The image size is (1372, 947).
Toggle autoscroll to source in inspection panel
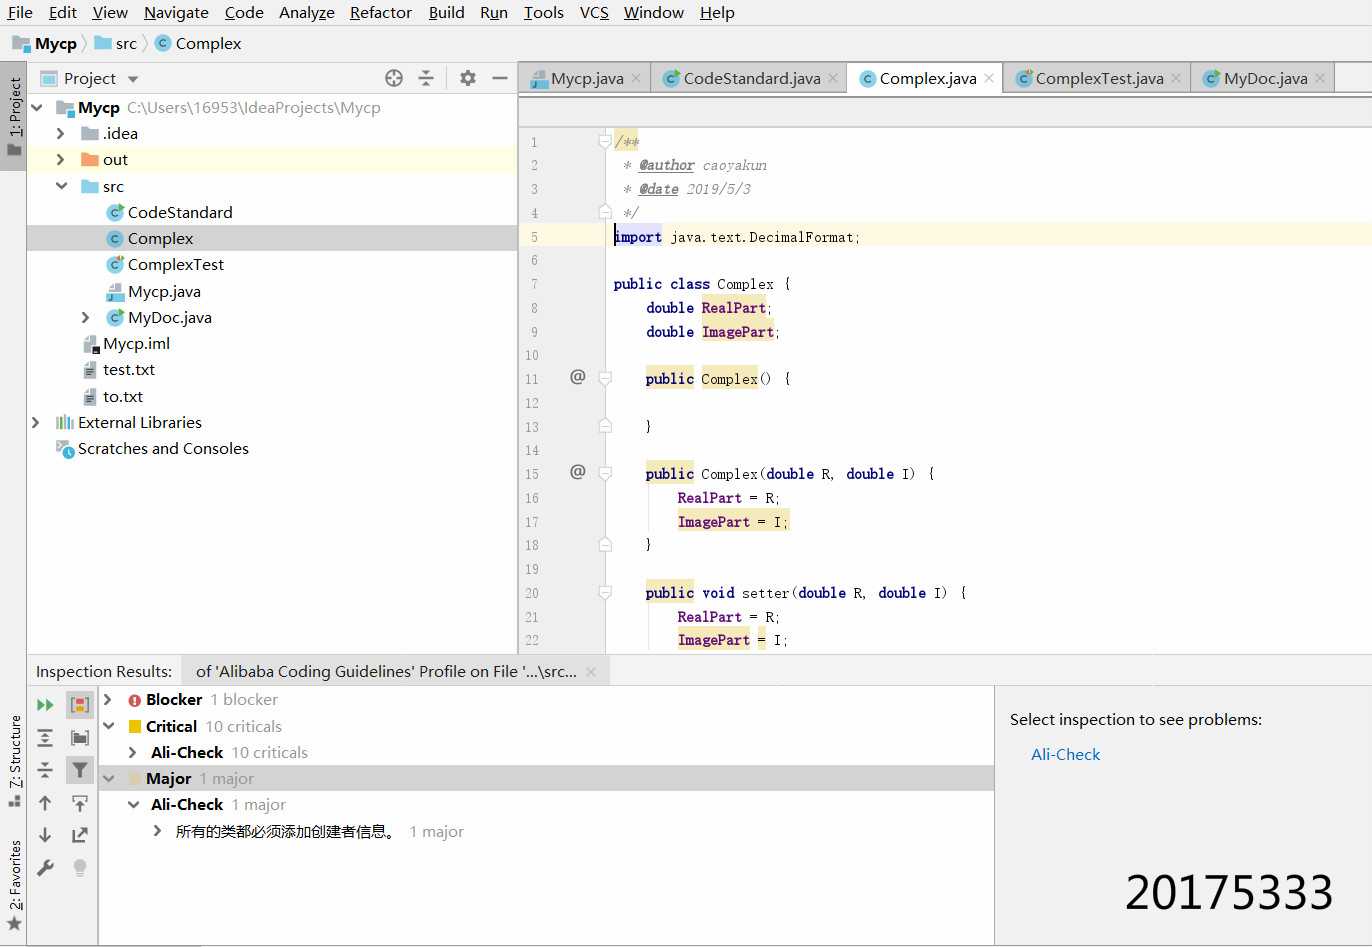80,803
